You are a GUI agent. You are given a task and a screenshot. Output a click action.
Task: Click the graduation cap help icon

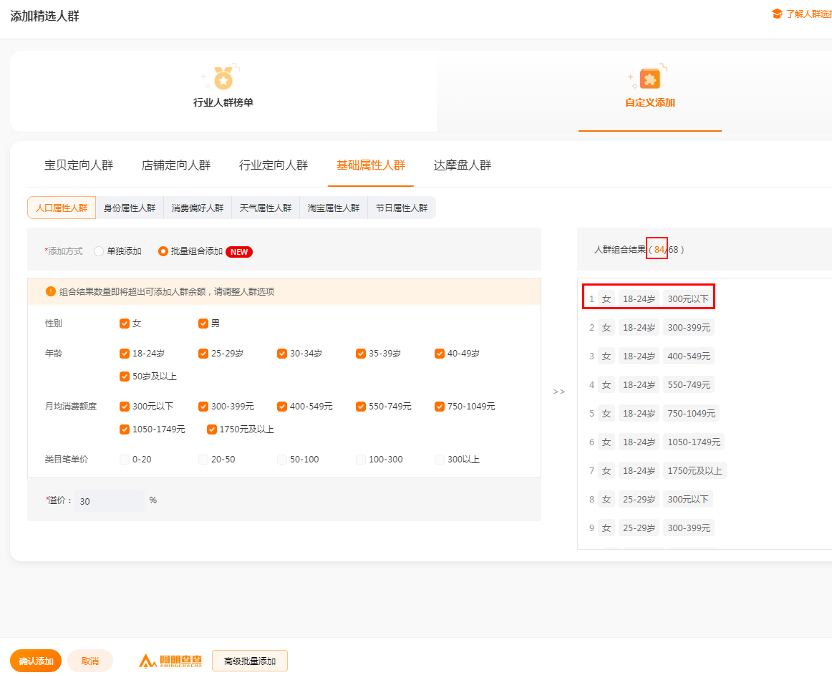click(x=776, y=14)
